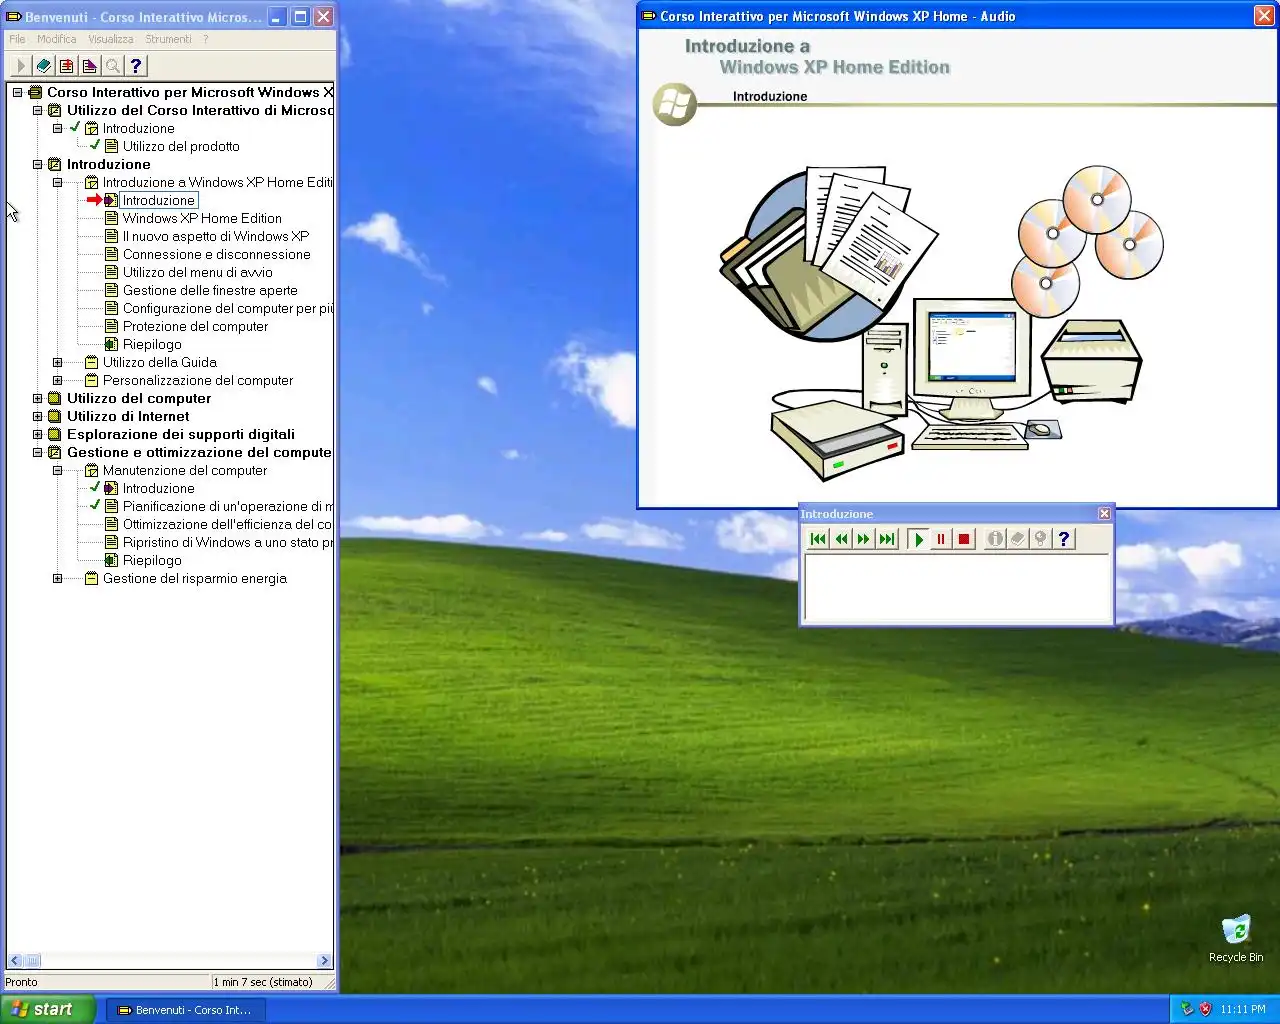The height and width of the screenshot is (1024, 1280).
Task: Open Recycle Bin icon on desktop
Action: [x=1236, y=938]
